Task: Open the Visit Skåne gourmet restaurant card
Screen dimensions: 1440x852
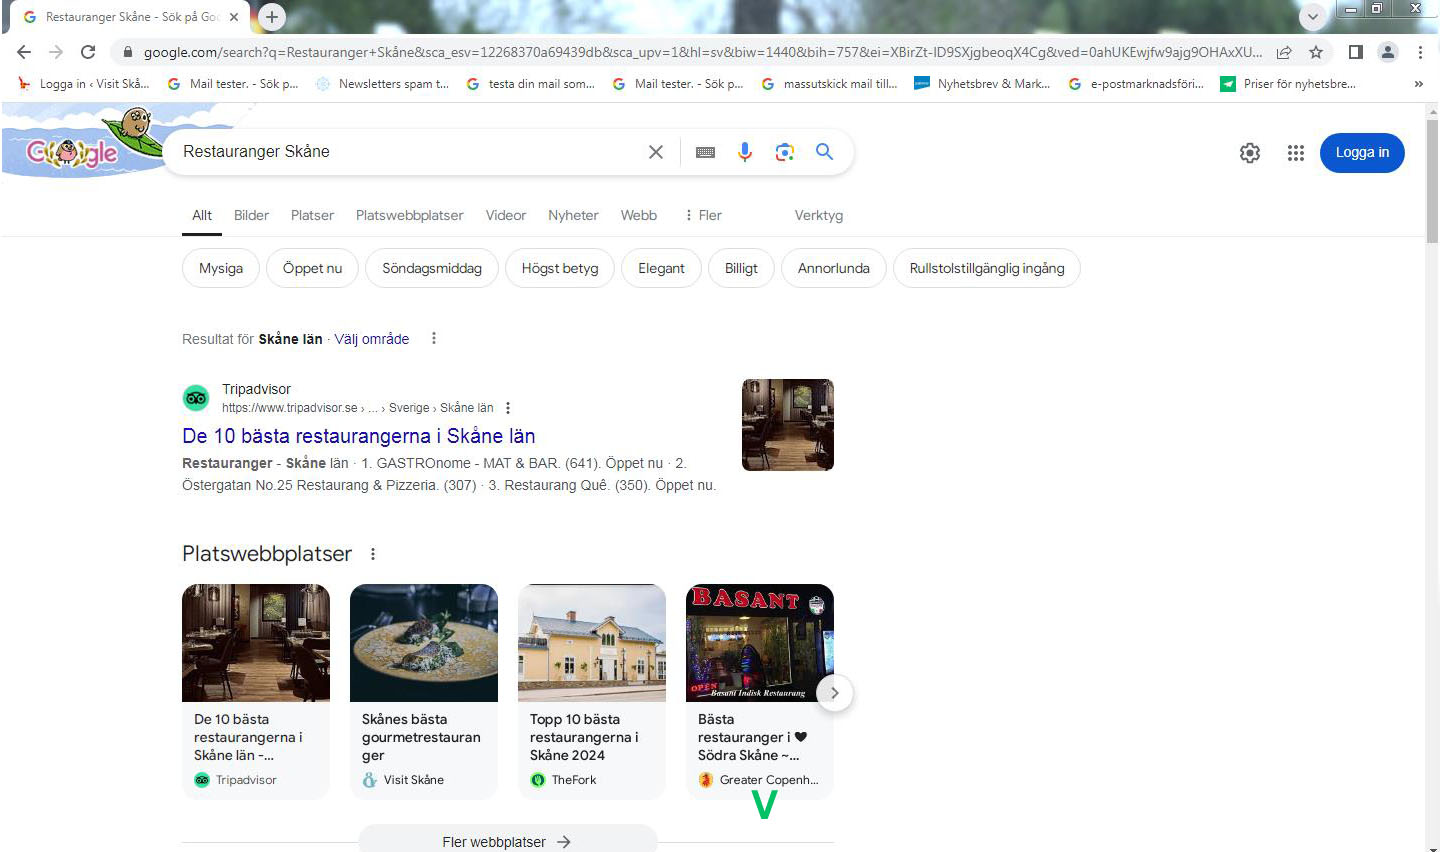Action: point(424,691)
